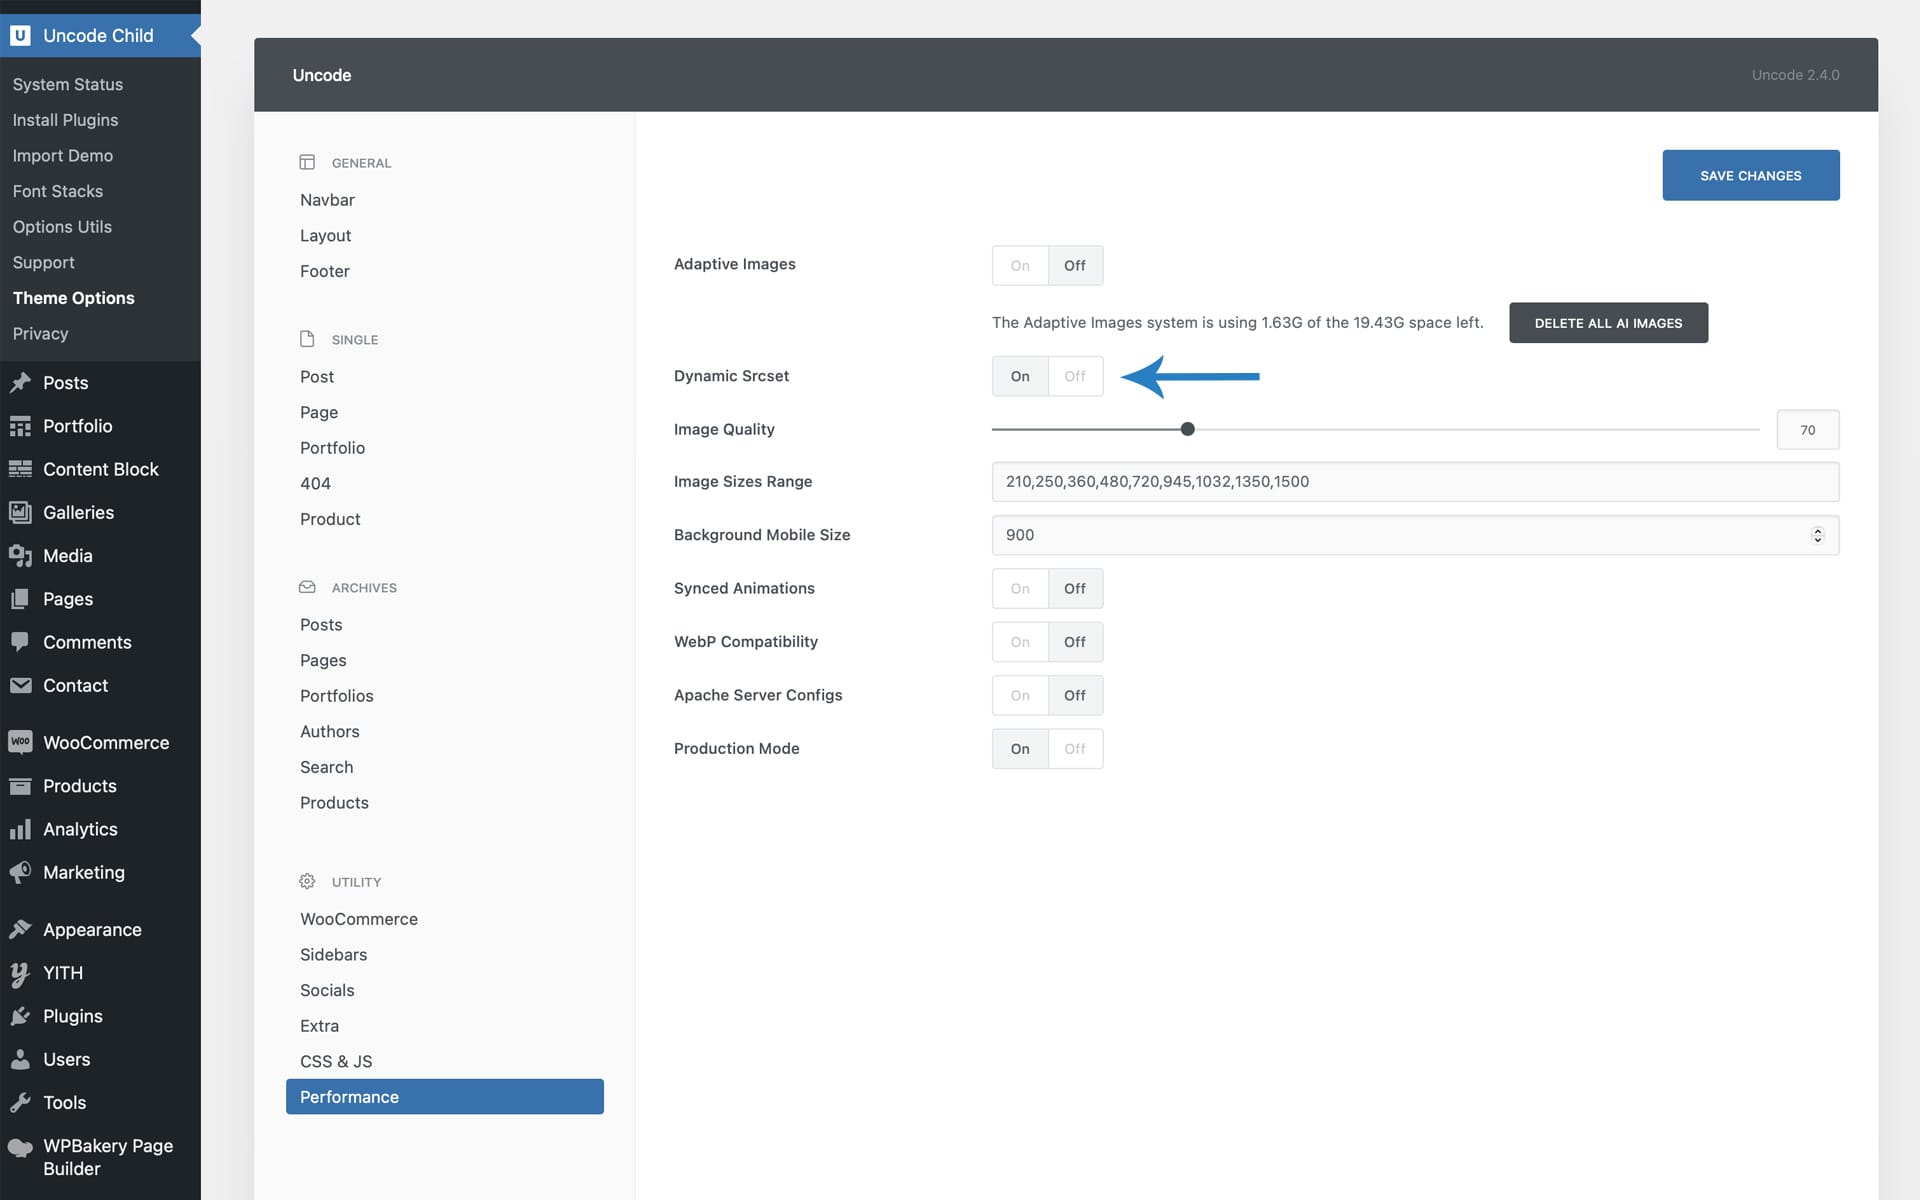Click the YITH icon
This screenshot has width=1920, height=1200.
pos(20,973)
